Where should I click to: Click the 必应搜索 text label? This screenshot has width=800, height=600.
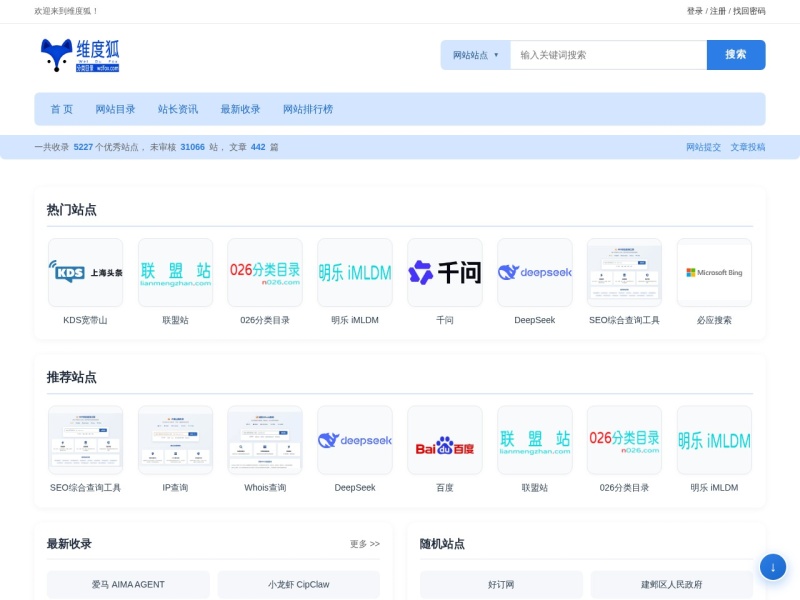click(714, 320)
